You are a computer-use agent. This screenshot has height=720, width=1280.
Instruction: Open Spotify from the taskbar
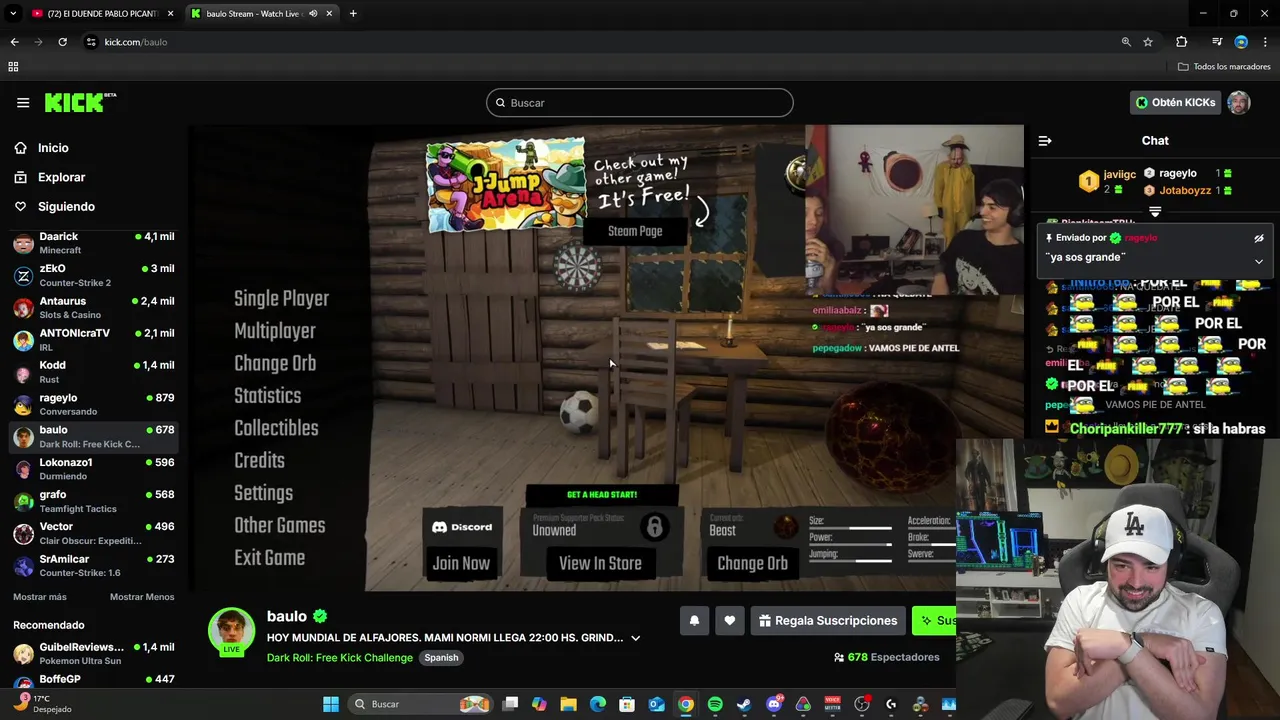[x=715, y=704]
